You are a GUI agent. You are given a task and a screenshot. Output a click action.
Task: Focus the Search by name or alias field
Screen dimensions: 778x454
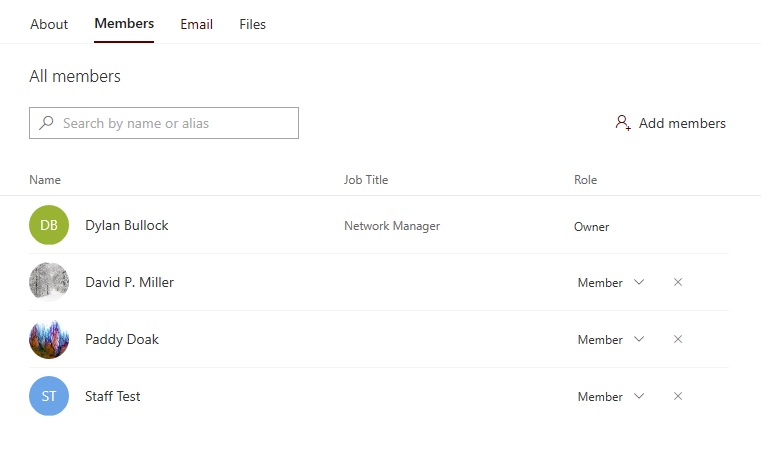pyautogui.click(x=164, y=123)
